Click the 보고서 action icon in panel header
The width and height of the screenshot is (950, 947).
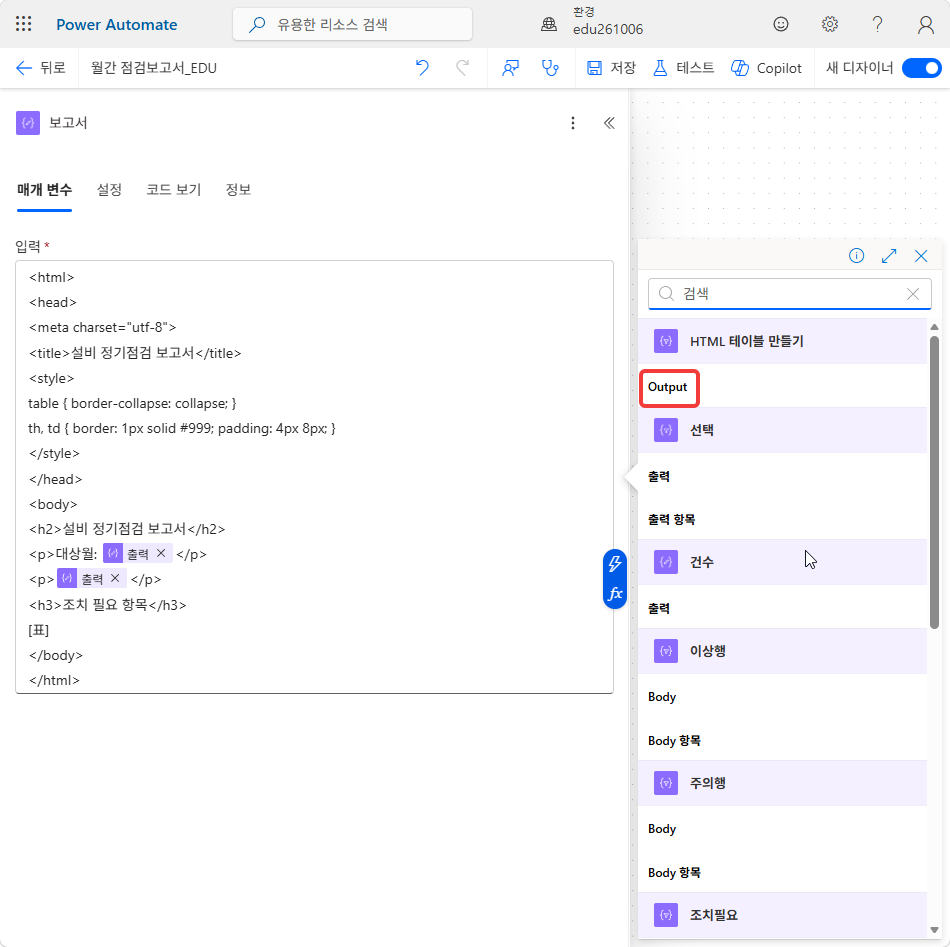pyautogui.click(x=28, y=123)
